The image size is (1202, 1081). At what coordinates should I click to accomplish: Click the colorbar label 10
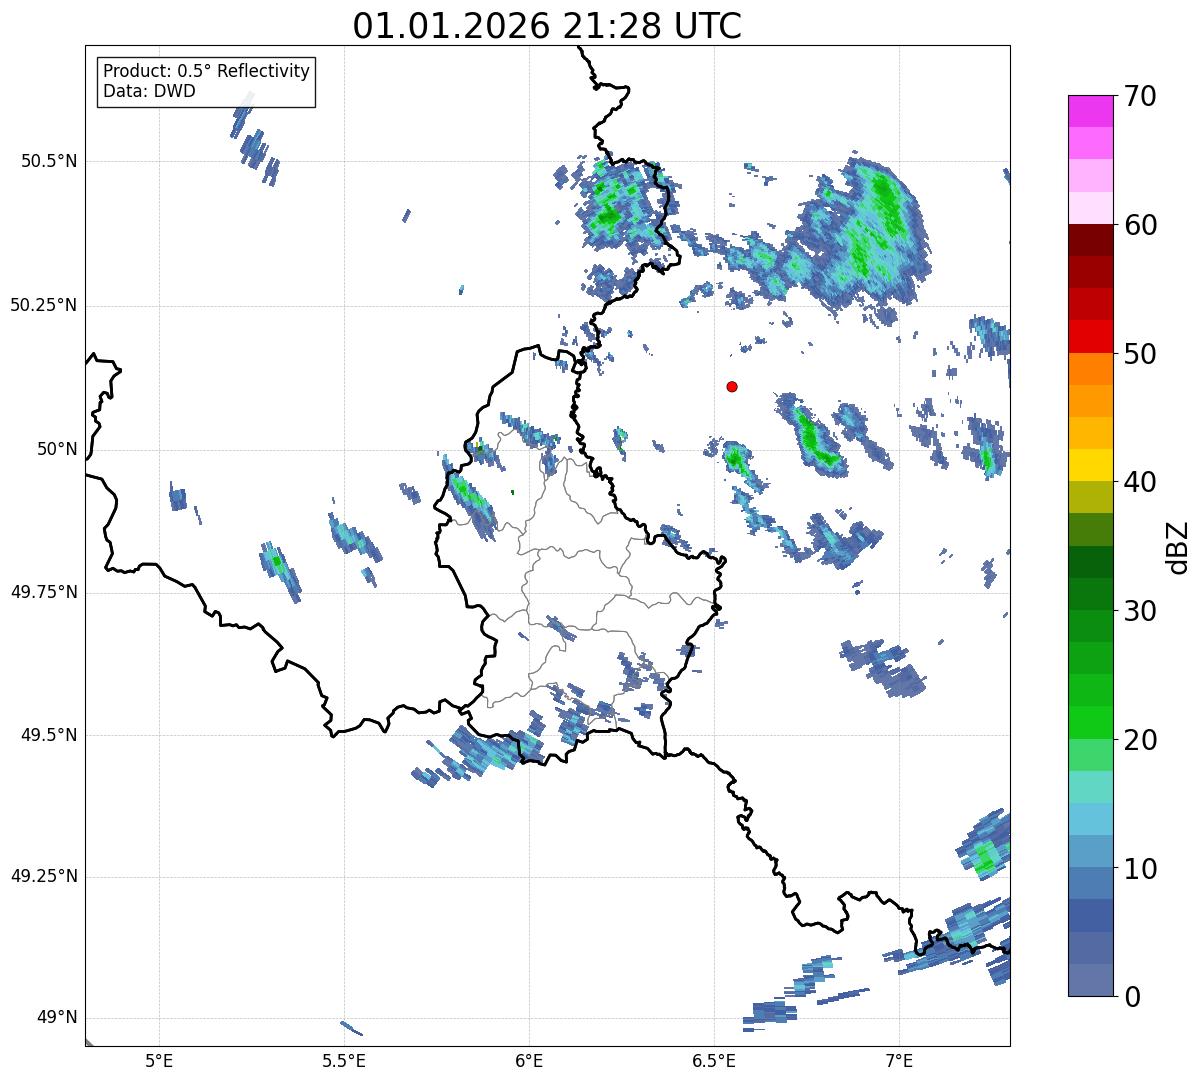tap(1140, 869)
